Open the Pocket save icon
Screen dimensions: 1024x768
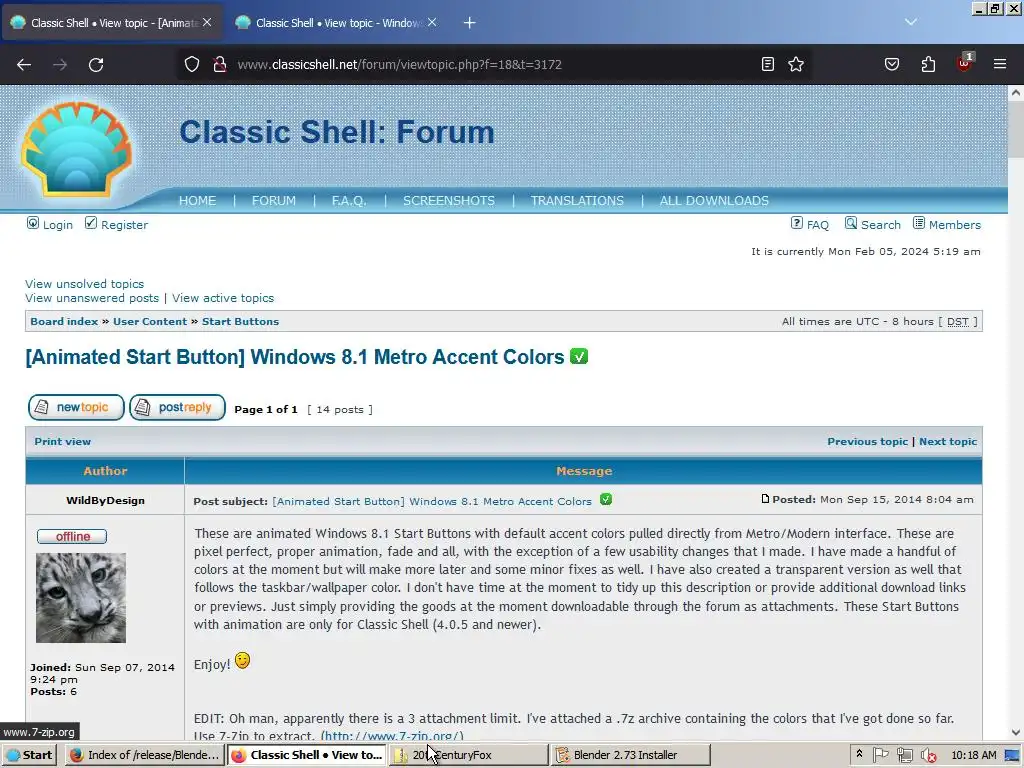(892, 64)
